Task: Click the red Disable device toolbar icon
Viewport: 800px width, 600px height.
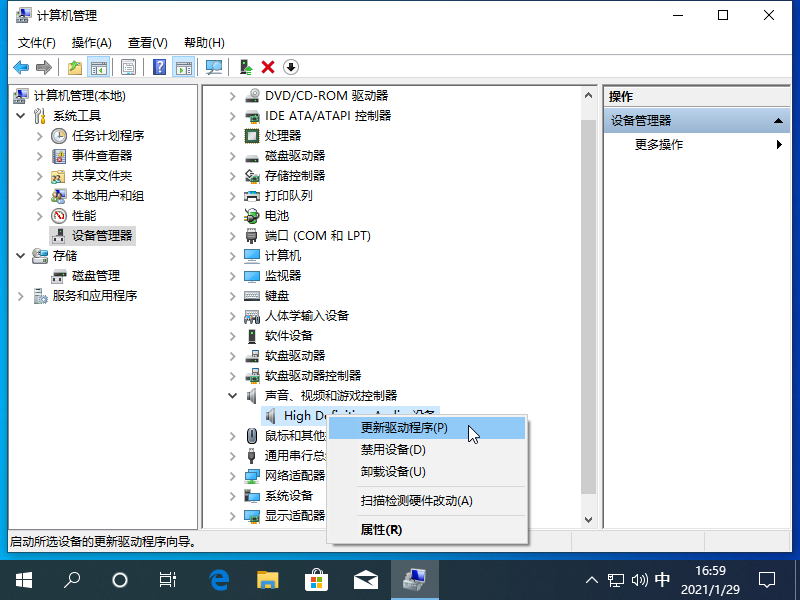Action: (x=267, y=66)
